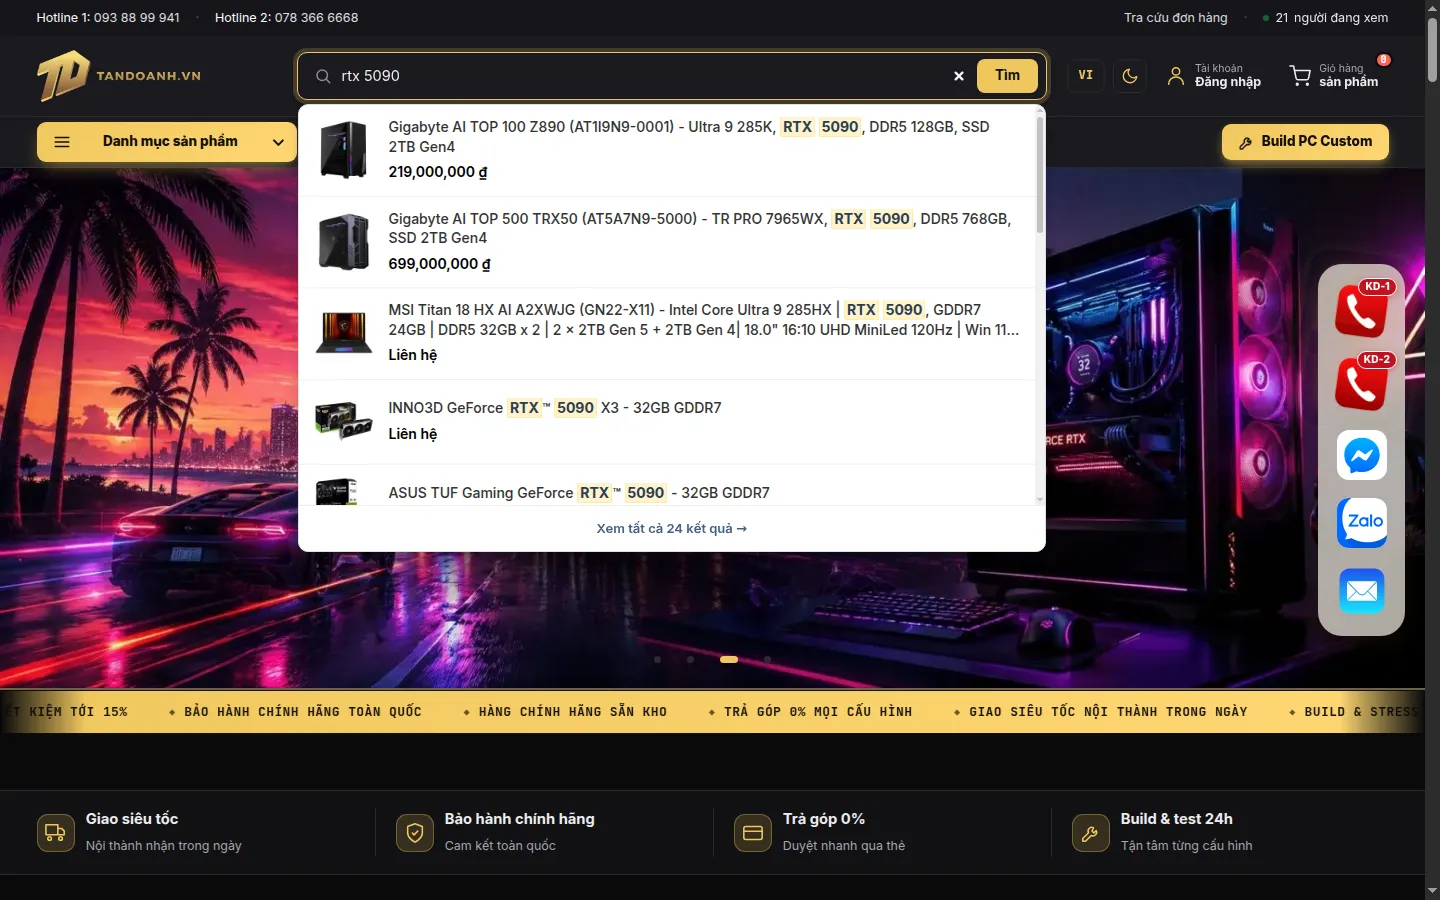Open the Đăng nhập account link
Screen dimensions: 1440x900
[x=1227, y=82]
